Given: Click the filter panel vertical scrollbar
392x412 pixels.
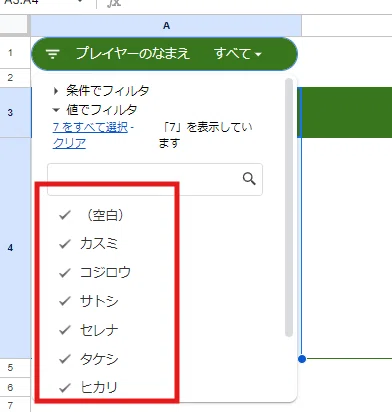Looking at the screenshot, I should (x=289, y=207).
